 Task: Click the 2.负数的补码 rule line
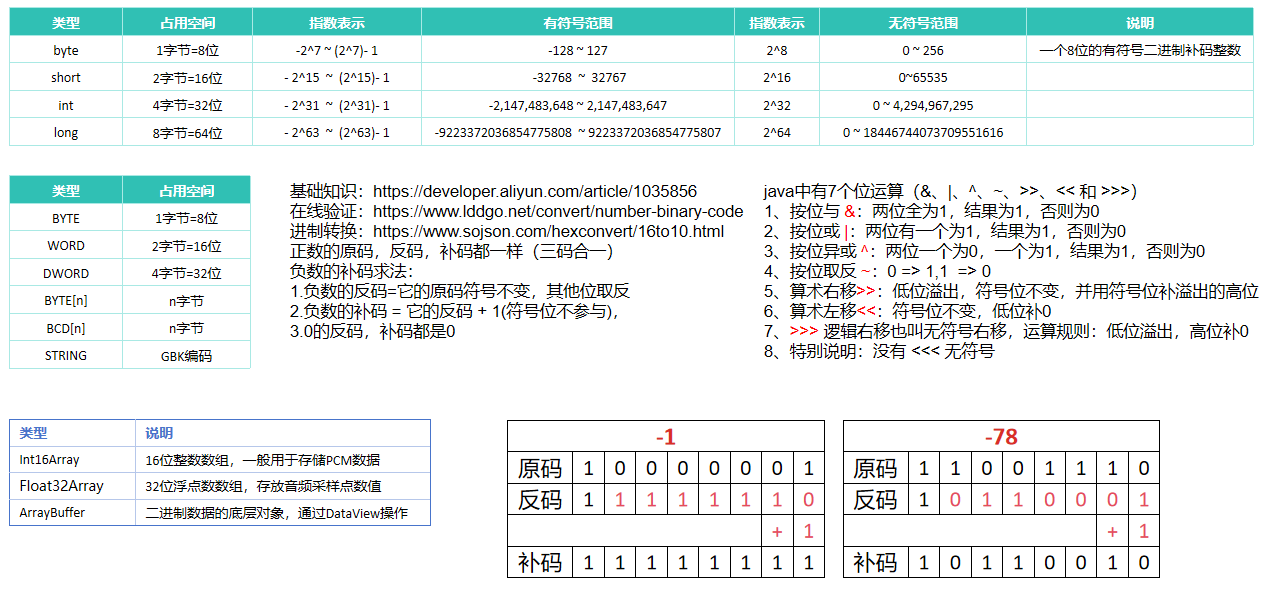456,311
